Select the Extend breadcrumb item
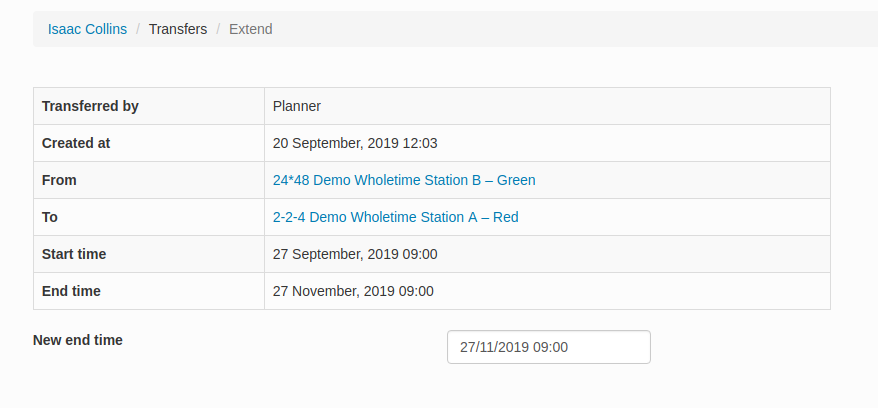 [251, 29]
